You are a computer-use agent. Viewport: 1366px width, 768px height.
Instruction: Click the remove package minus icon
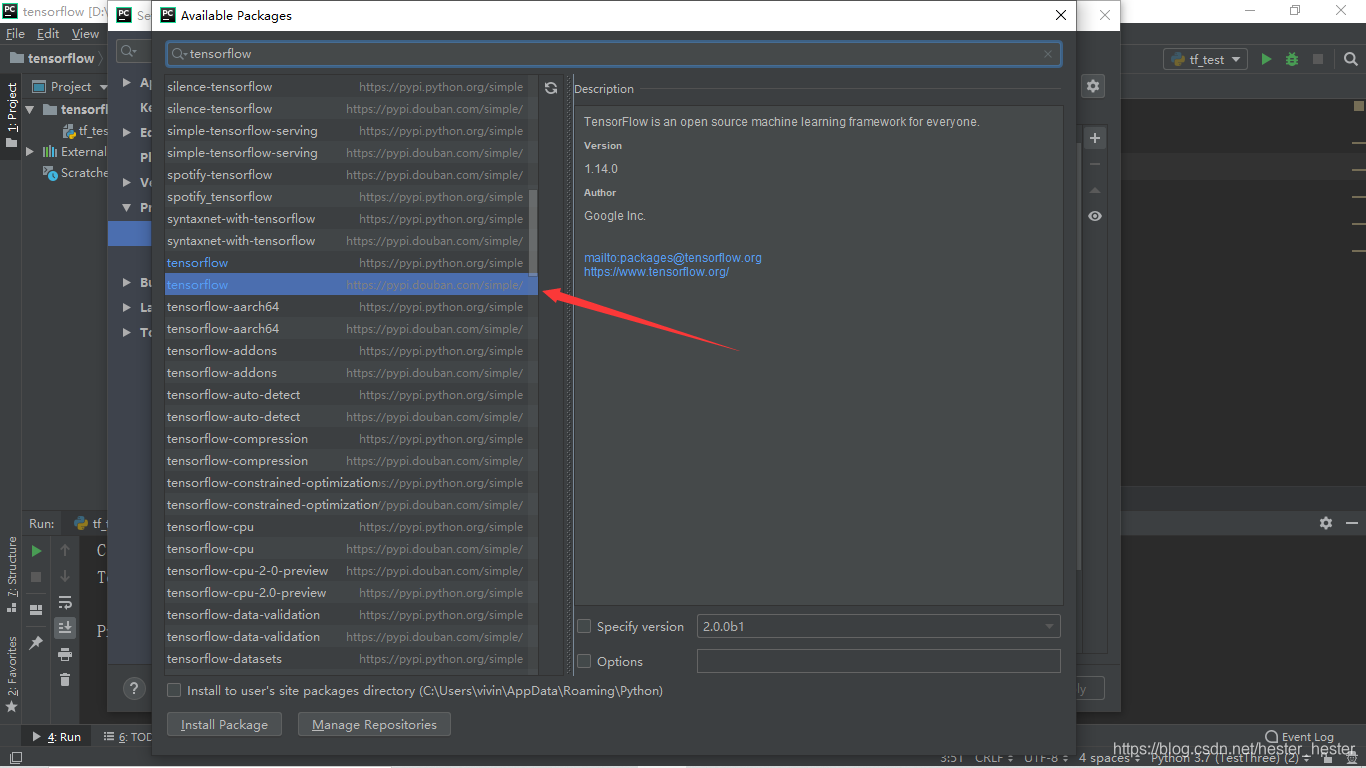1095,164
